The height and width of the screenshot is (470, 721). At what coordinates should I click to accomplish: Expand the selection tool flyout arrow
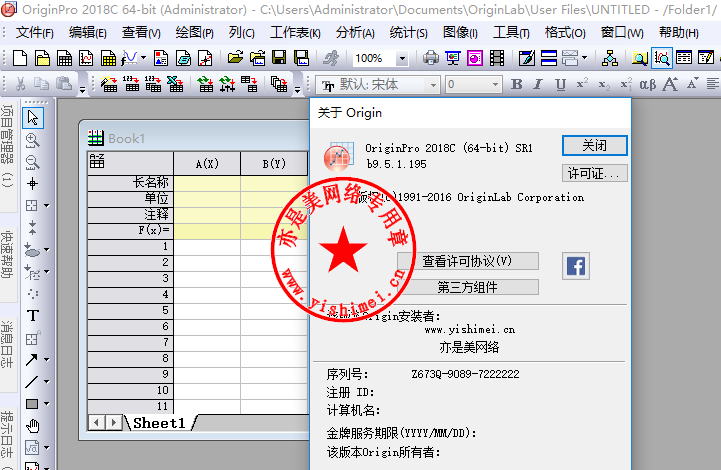point(46,206)
